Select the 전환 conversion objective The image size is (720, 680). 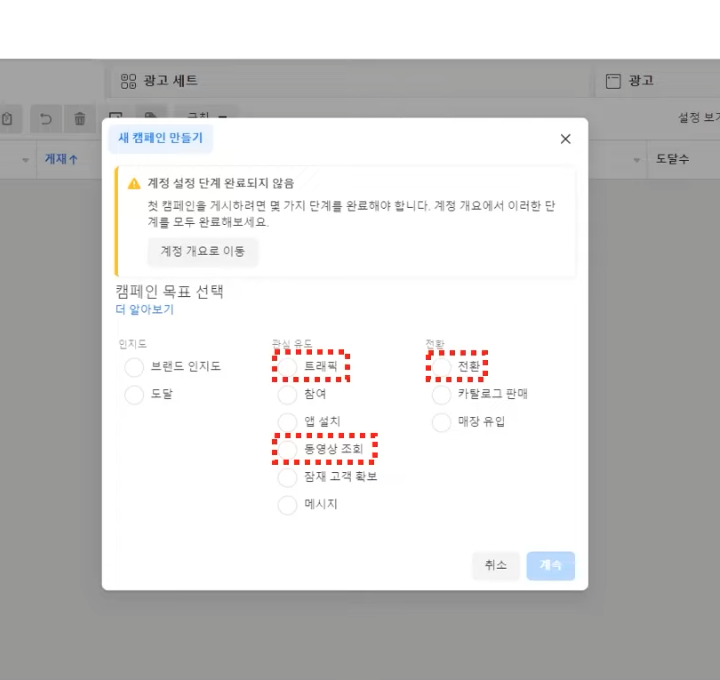pos(442,367)
